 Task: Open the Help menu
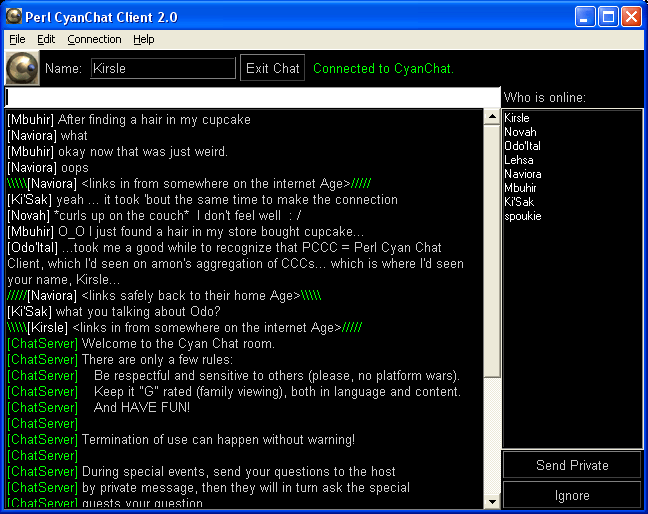tap(143, 39)
